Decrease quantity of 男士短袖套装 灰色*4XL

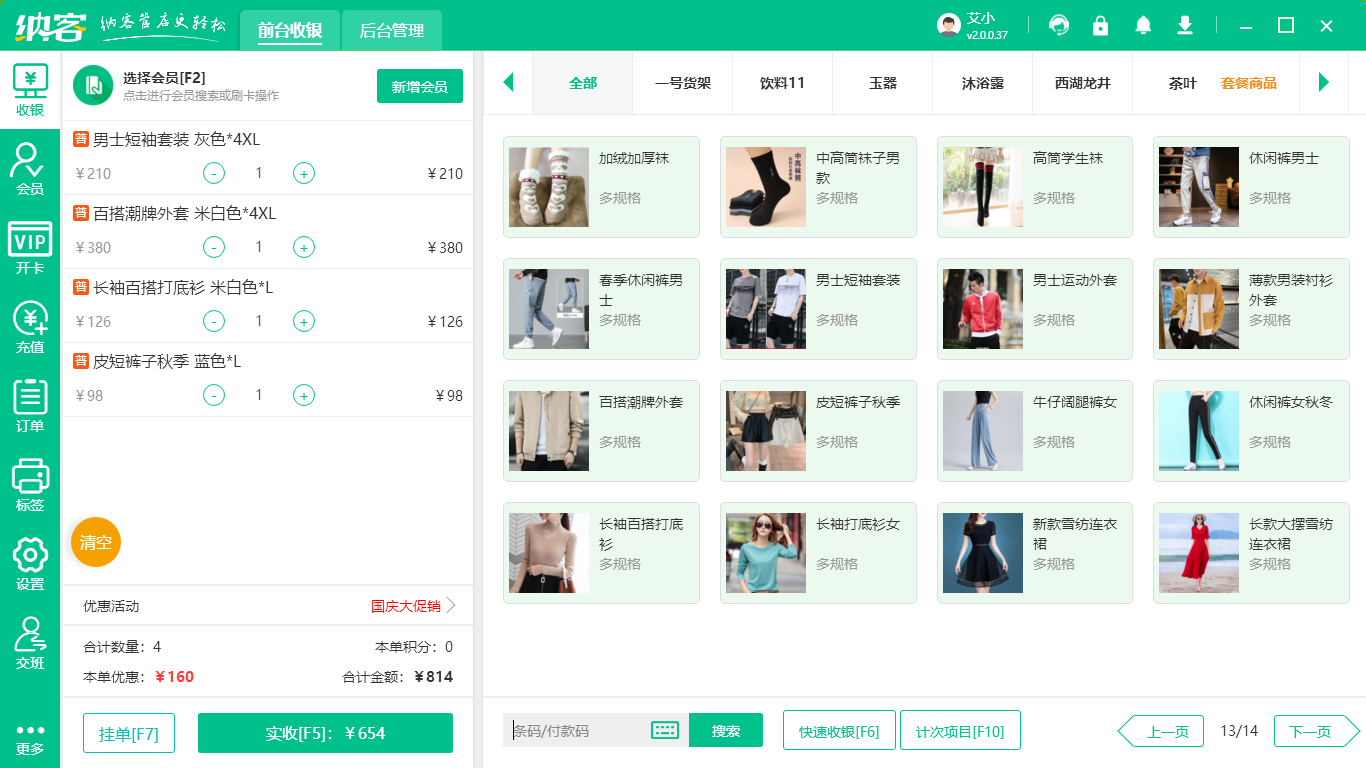coord(214,173)
